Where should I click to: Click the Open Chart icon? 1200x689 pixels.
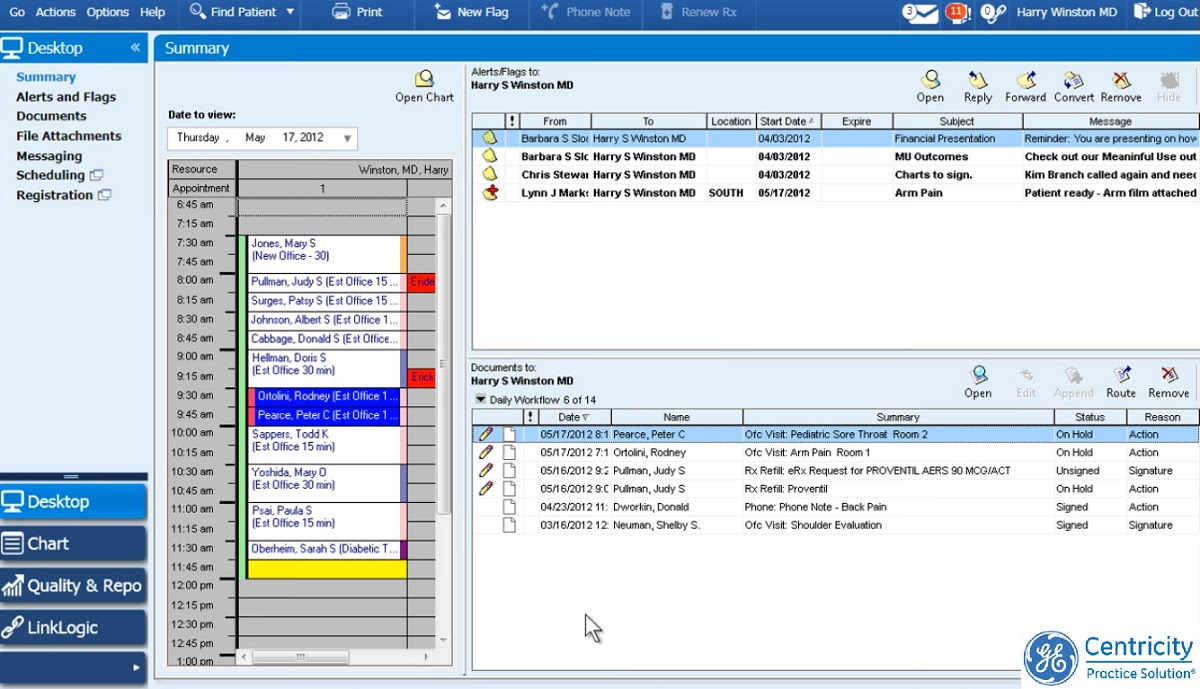tap(424, 86)
